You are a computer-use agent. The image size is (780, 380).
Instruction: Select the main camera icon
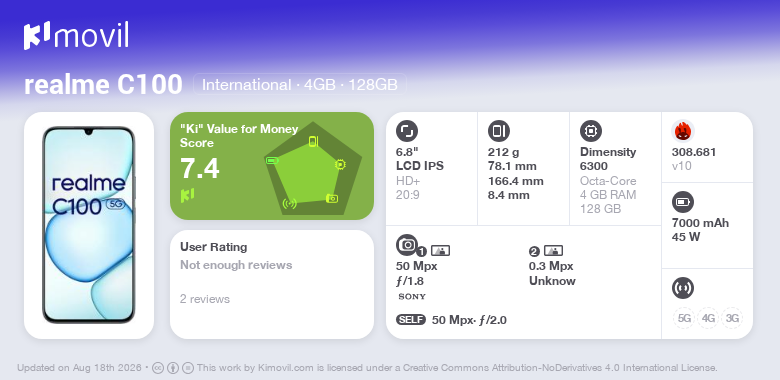(407, 244)
